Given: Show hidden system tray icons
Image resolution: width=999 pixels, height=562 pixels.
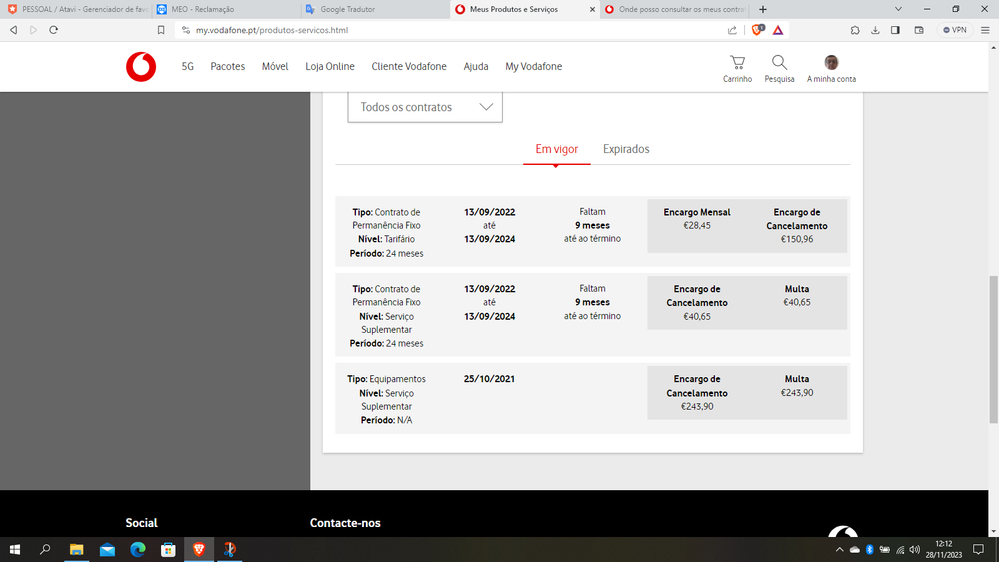Looking at the screenshot, I should tap(839, 550).
